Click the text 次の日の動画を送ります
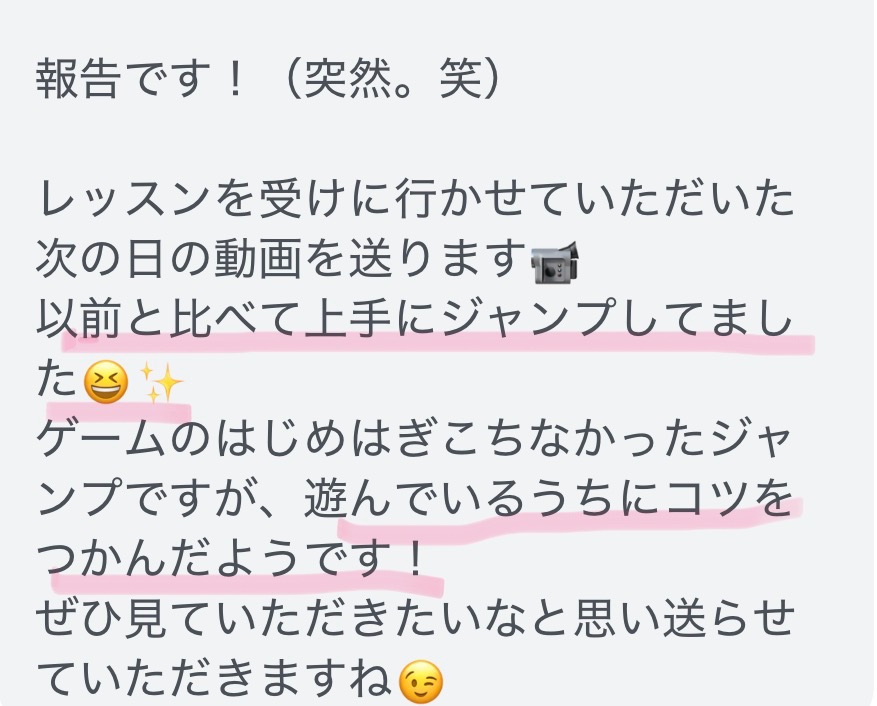Image resolution: width=877 pixels, height=706 pixels. tap(281, 261)
